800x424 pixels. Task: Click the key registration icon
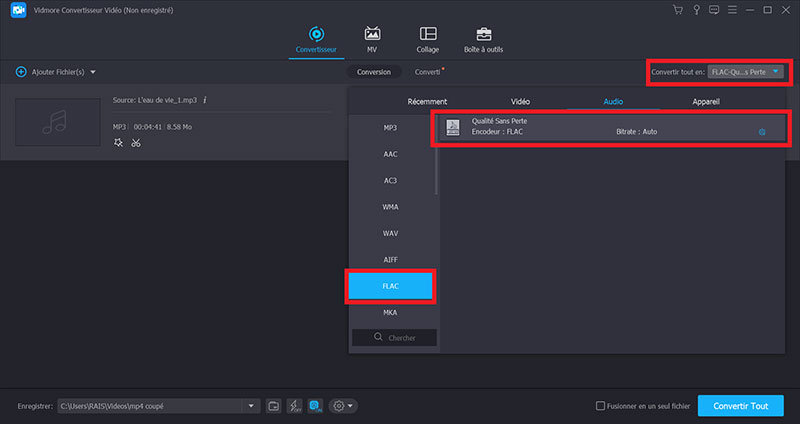point(697,11)
